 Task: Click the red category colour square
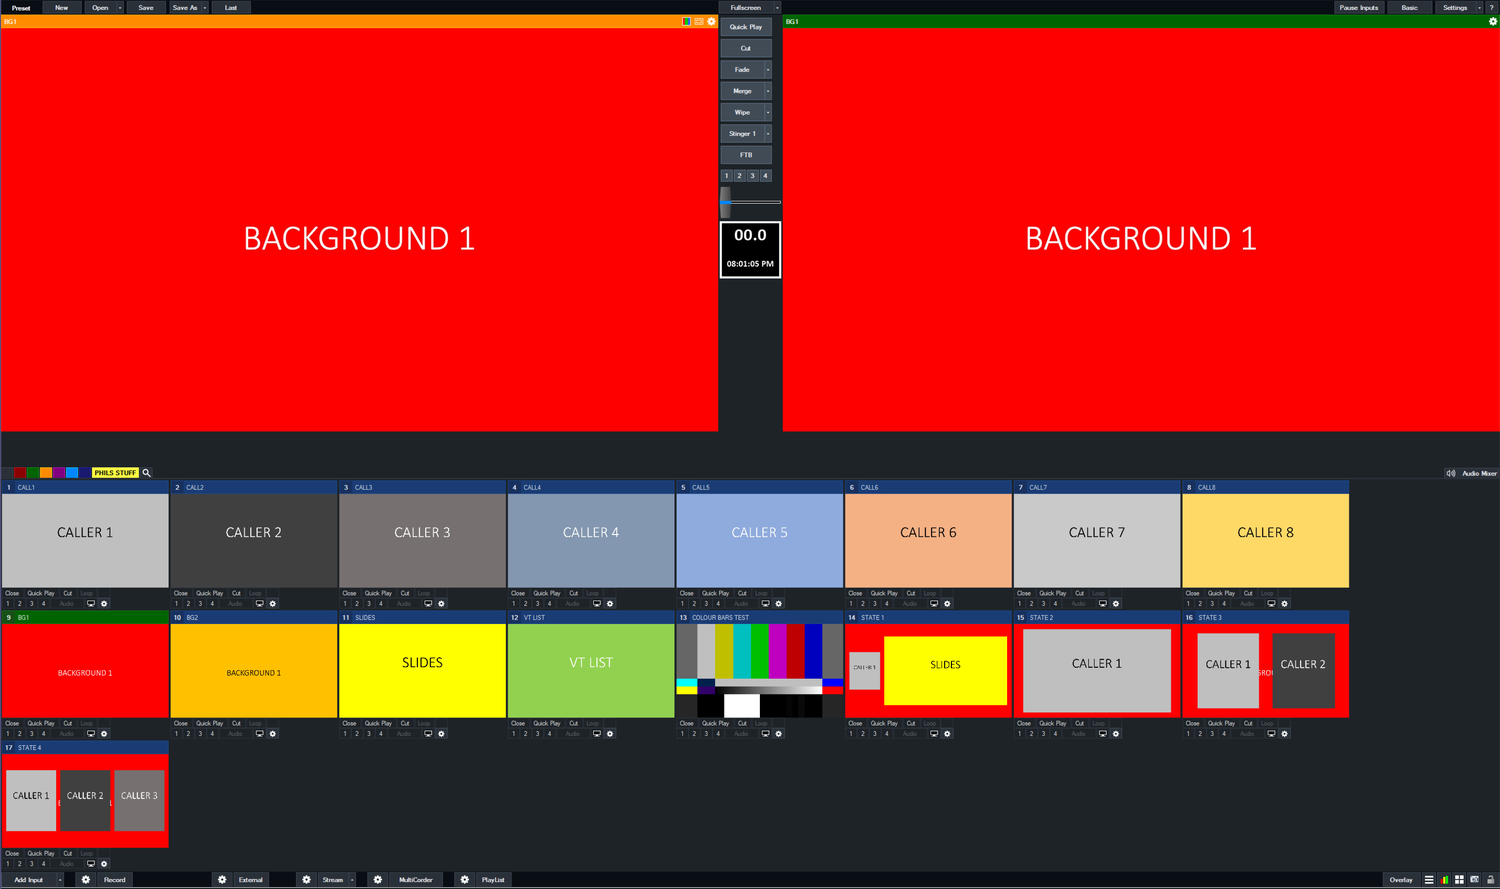(x=18, y=472)
